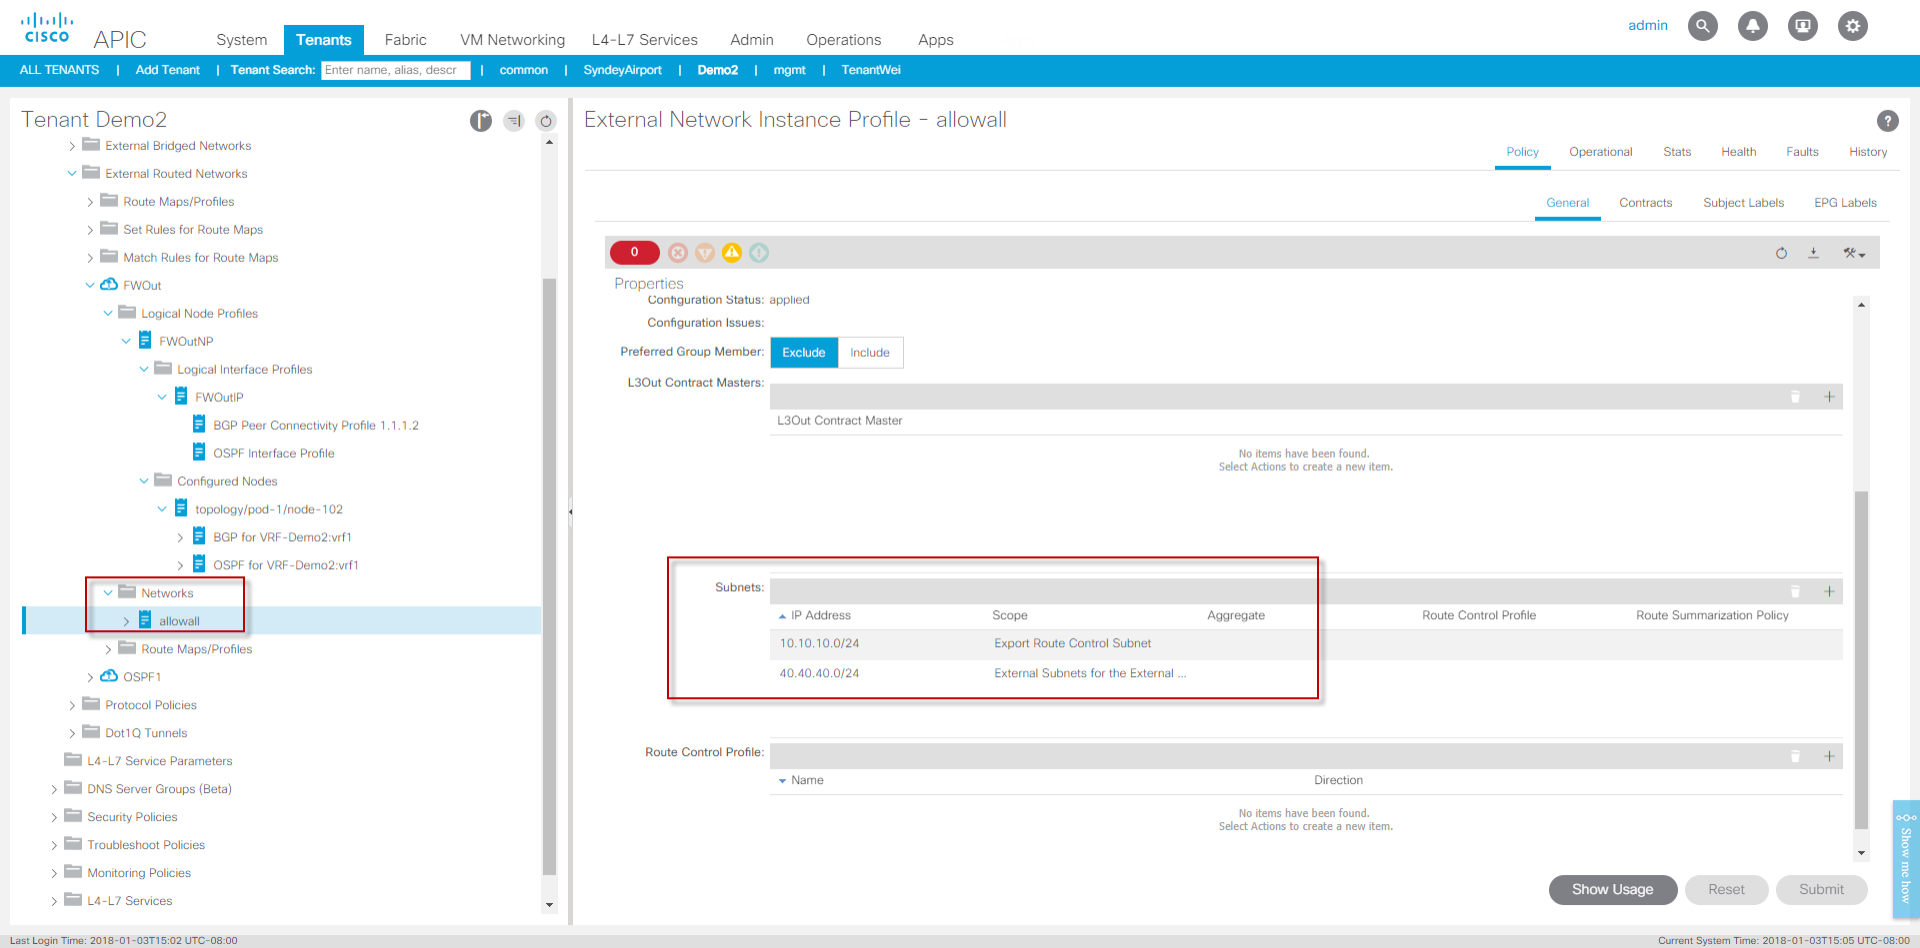Click the tree collapse list icon

(x=514, y=121)
